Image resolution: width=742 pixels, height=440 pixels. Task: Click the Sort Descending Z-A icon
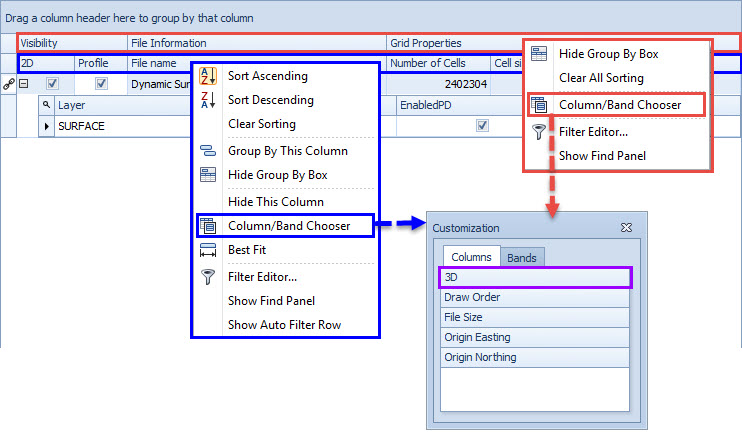pyautogui.click(x=208, y=100)
